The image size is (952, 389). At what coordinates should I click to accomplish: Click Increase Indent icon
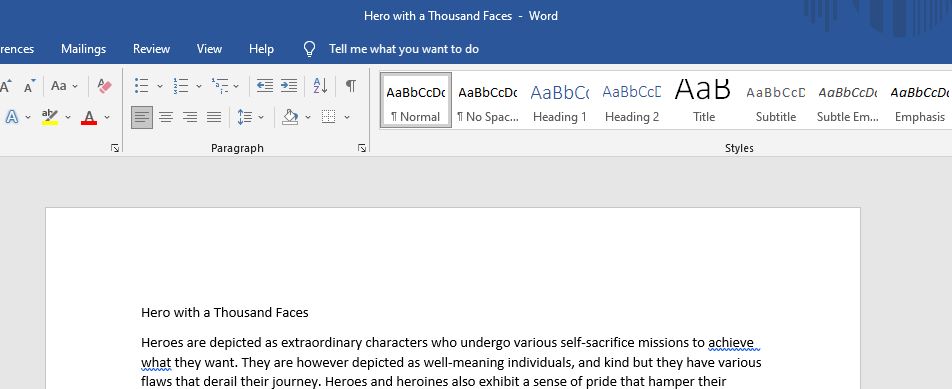(289, 86)
